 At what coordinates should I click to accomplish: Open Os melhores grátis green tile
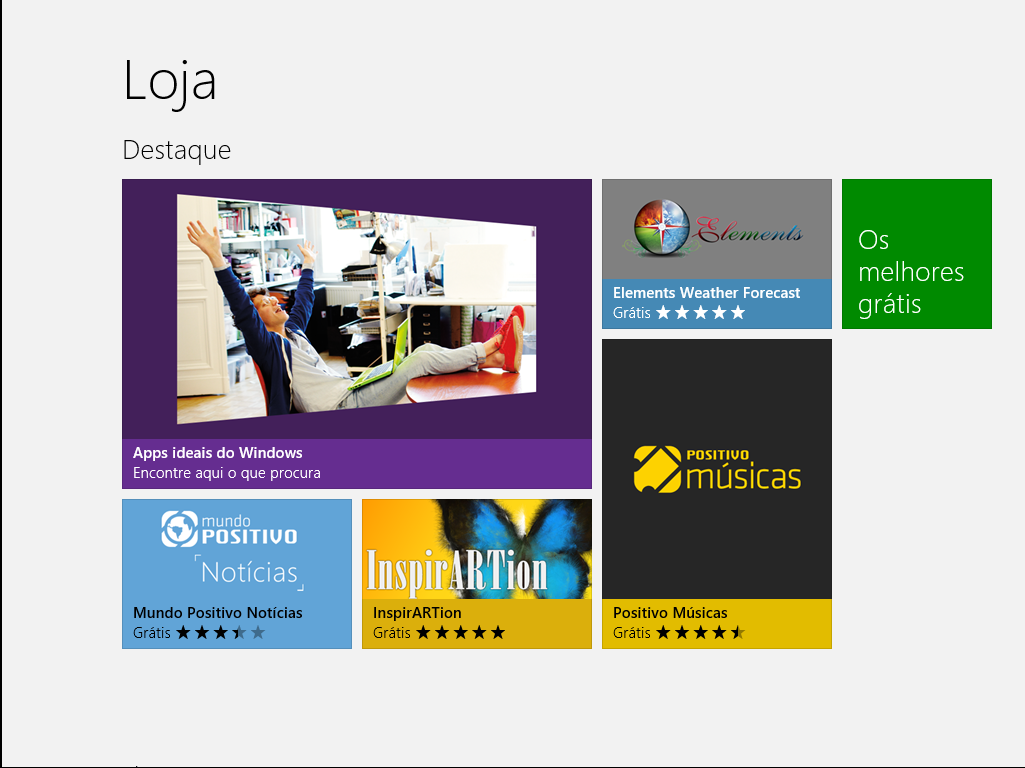tap(916, 254)
